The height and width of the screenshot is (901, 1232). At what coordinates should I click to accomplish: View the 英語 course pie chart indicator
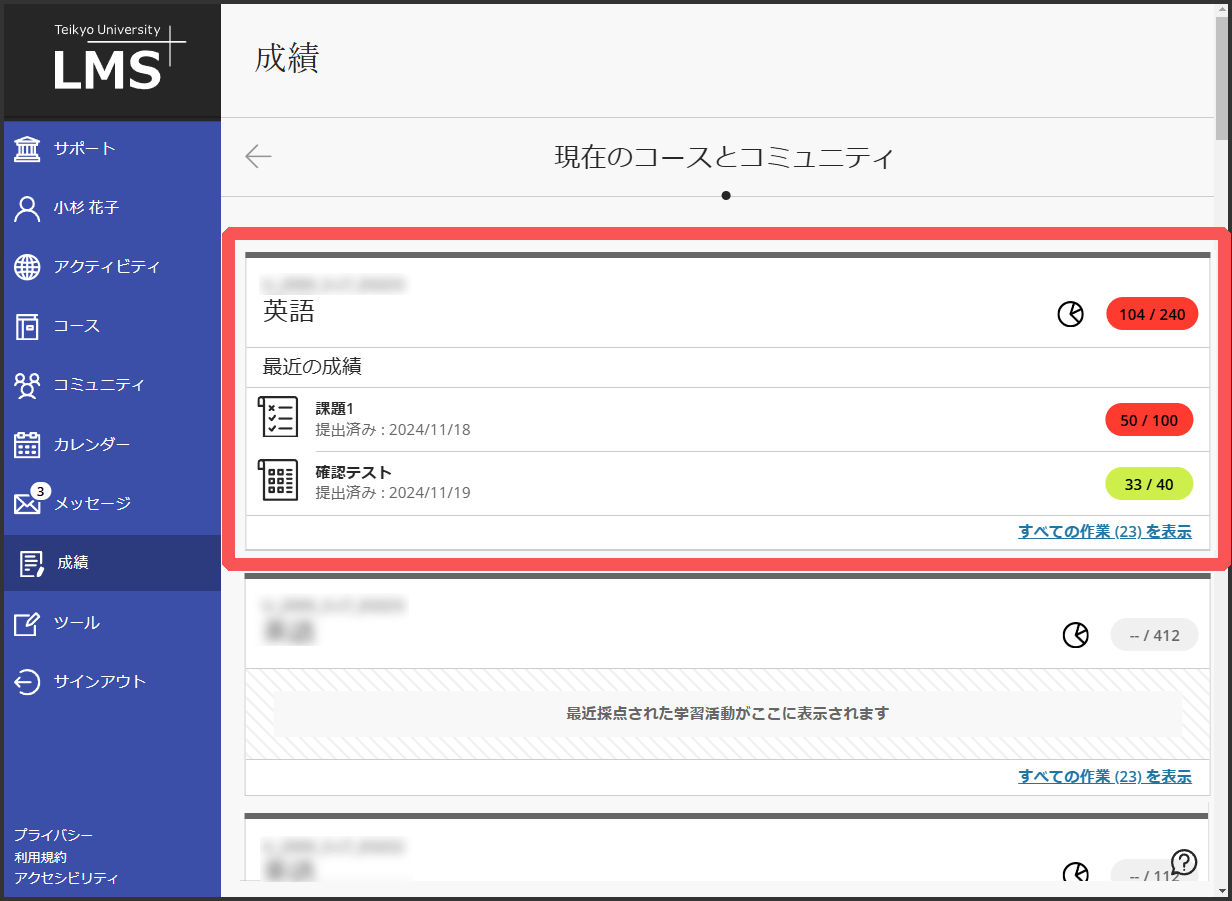(x=1070, y=313)
